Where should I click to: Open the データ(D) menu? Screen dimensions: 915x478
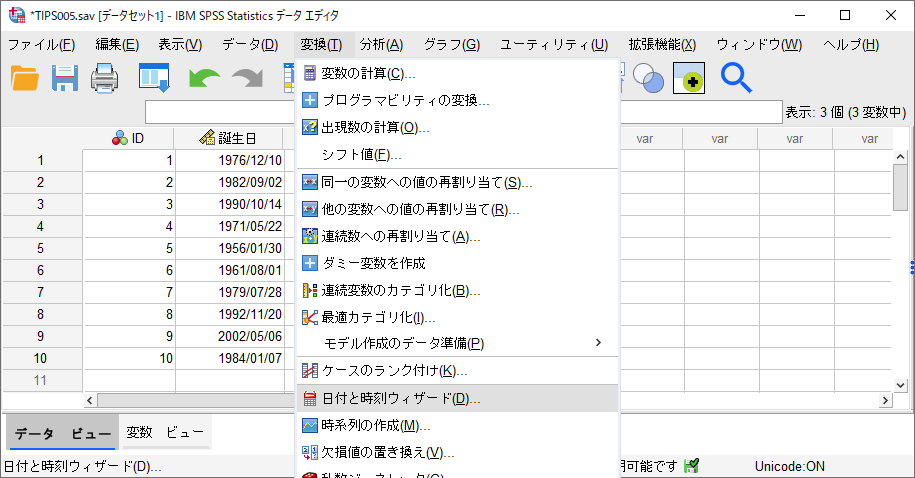tap(250, 45)
